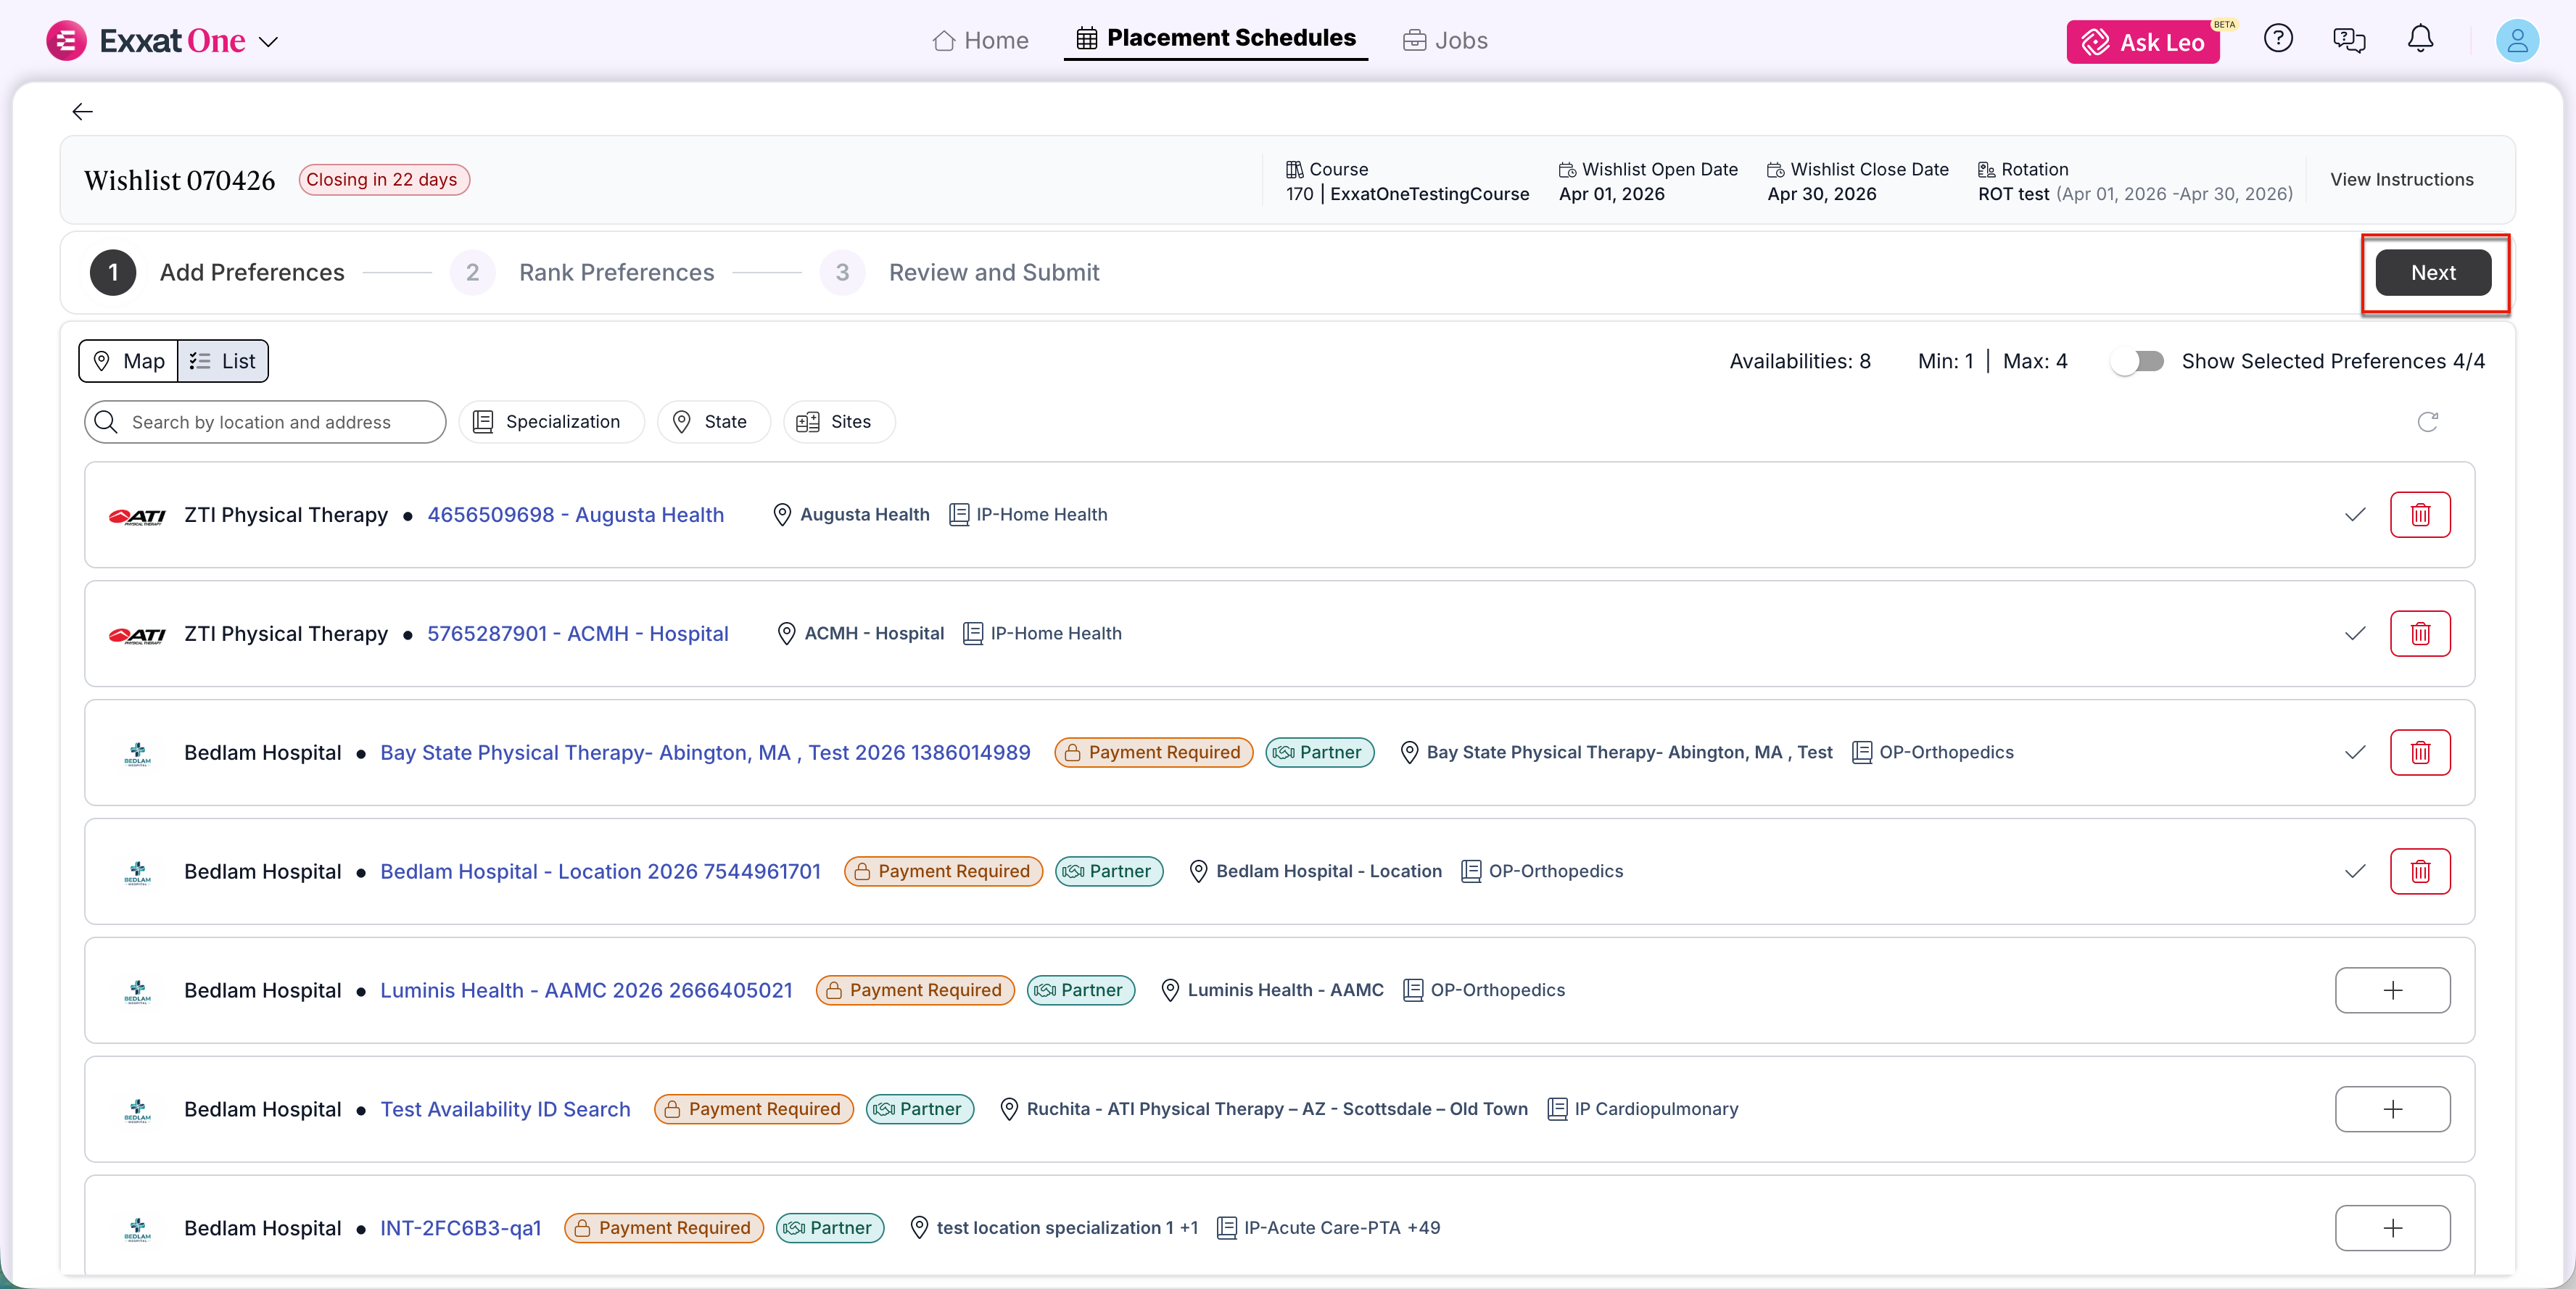This screenshot has height=1289, width=2576.
Task: Open the Home tab
Action: click(x=980, y=40)
